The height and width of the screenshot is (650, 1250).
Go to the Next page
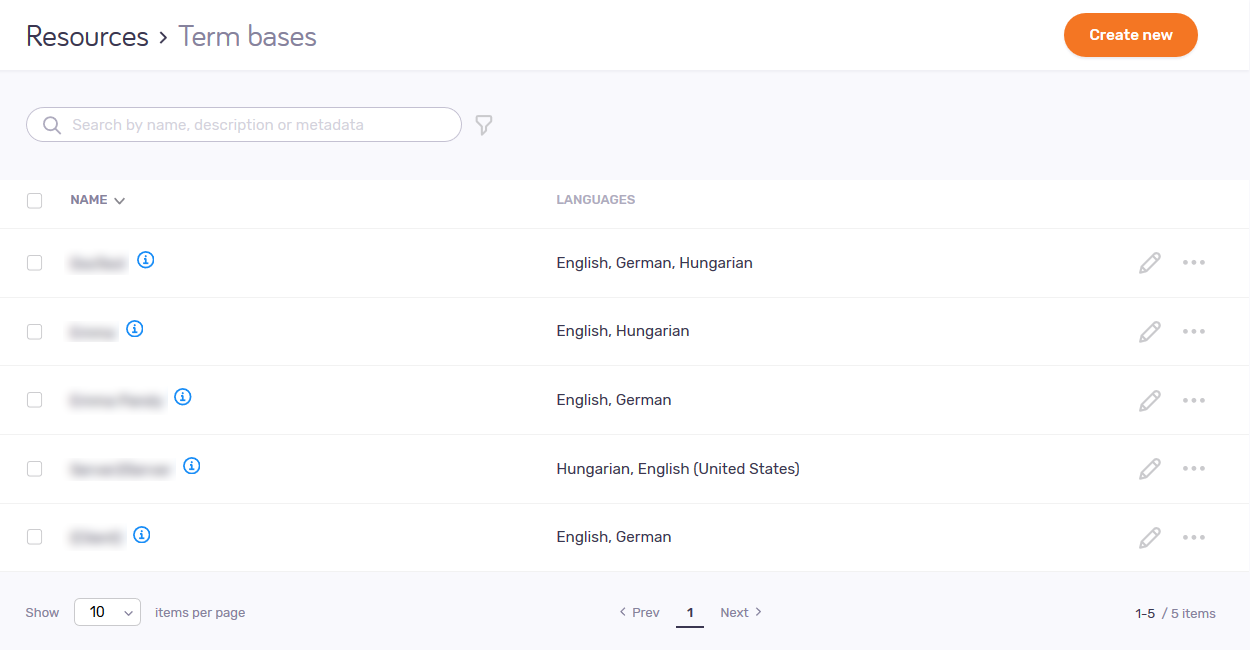pos(740,612)
